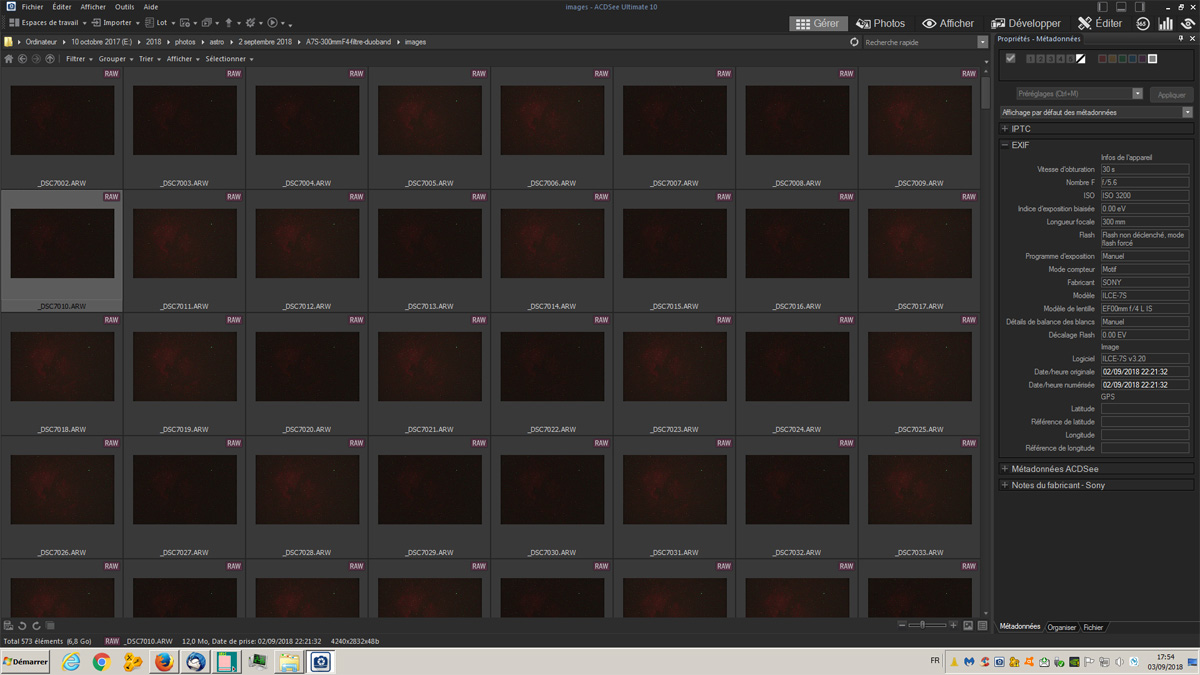Click the zoom-out minus beside thumbnail slider
This screenshot has height=675, width=1200.
(902, 625)
